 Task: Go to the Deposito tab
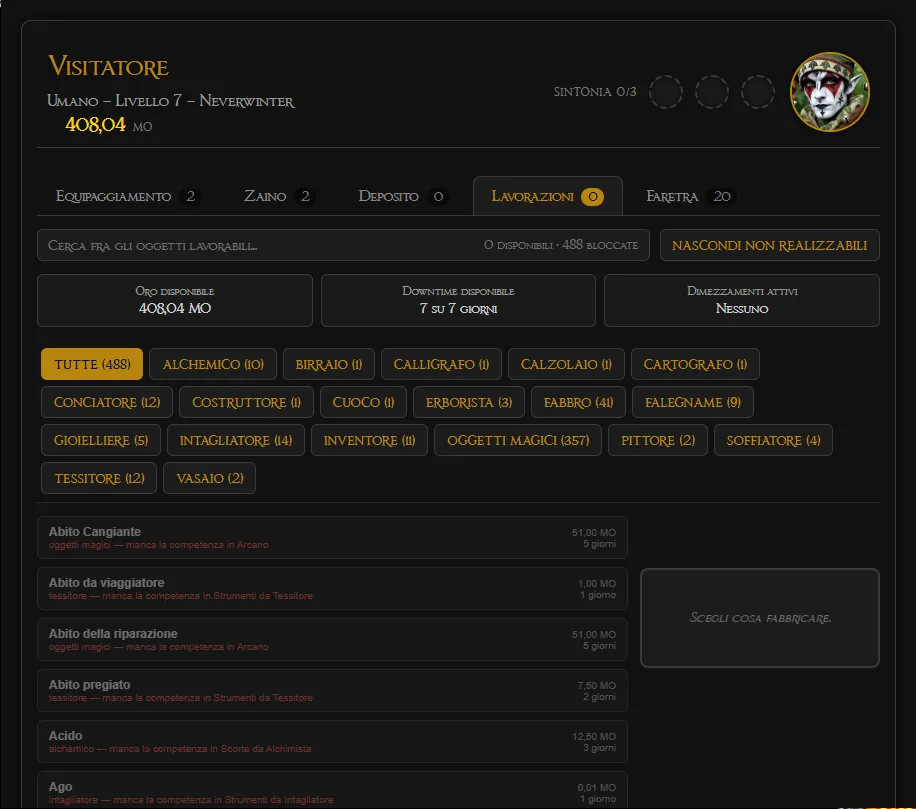click(x=403, y=196)
